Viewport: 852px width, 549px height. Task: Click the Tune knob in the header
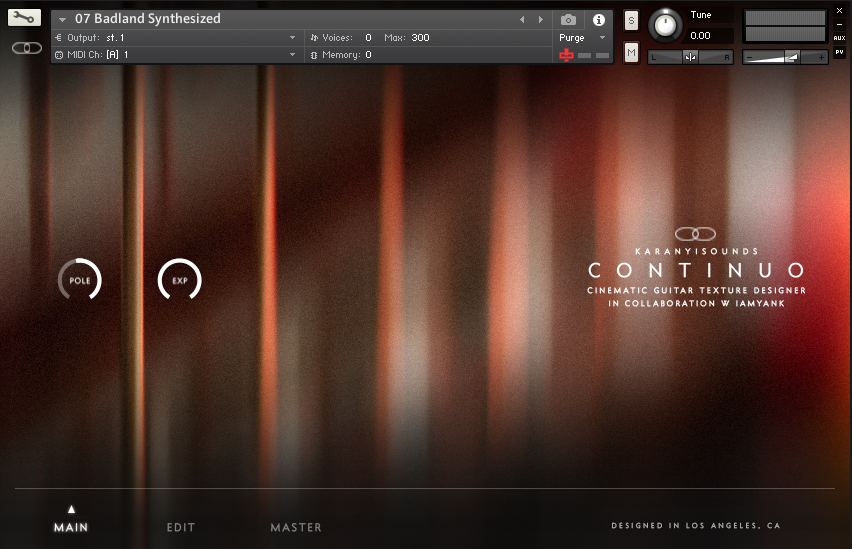click(665, 25)
